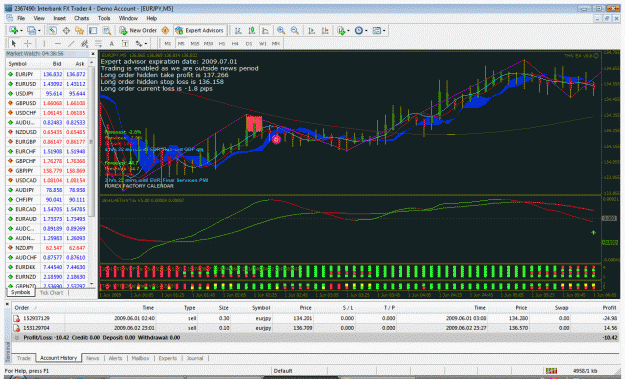Viewport: 625px width, 379px height.
Task: Select the Crosshair tool
Action: [28, 43]
